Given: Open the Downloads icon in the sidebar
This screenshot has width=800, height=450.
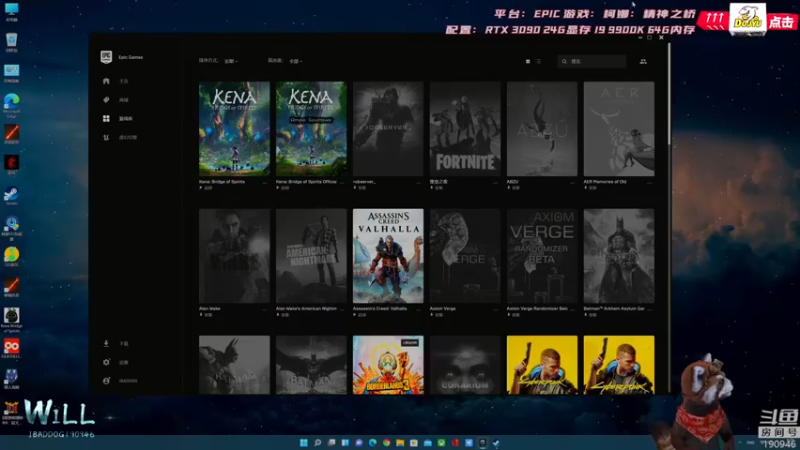Looking at the screenshot, I should [x=106, y=343].
